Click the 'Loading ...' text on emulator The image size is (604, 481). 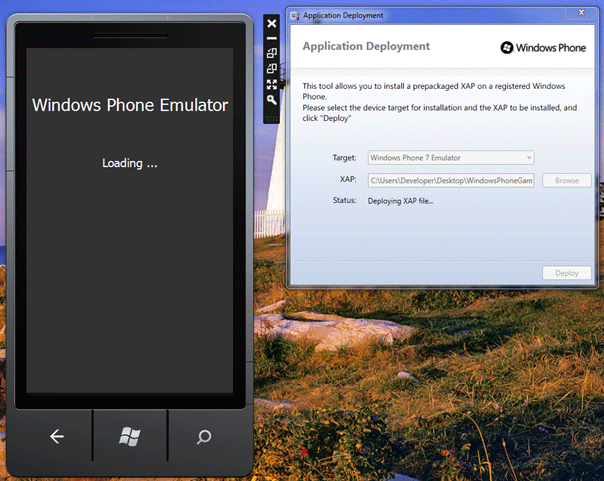130,163
